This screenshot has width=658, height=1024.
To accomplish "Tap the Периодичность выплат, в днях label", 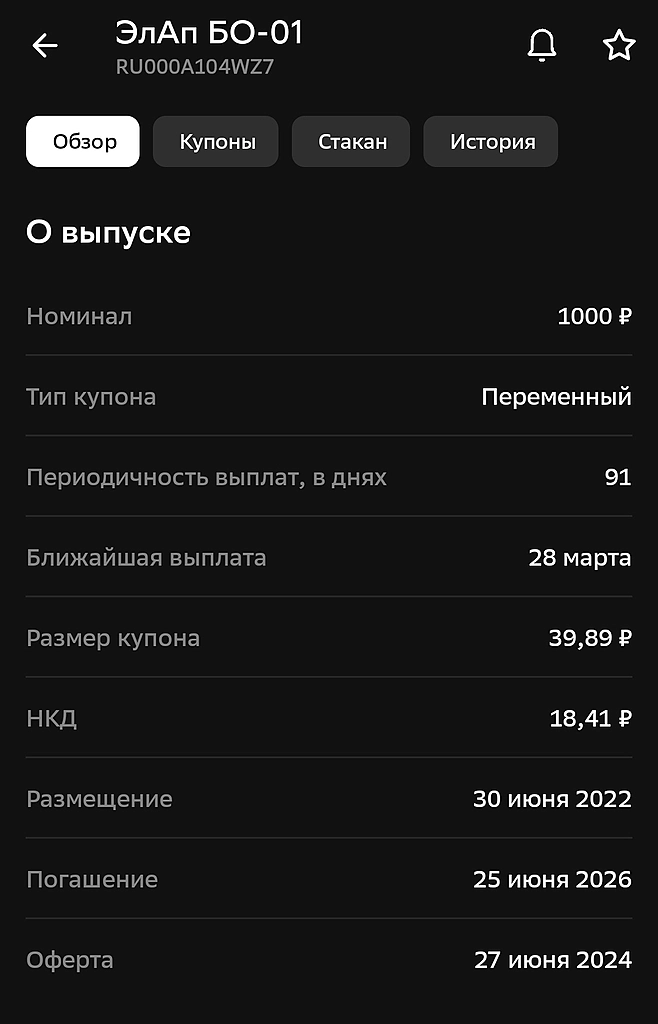I will tap(206, 477).
